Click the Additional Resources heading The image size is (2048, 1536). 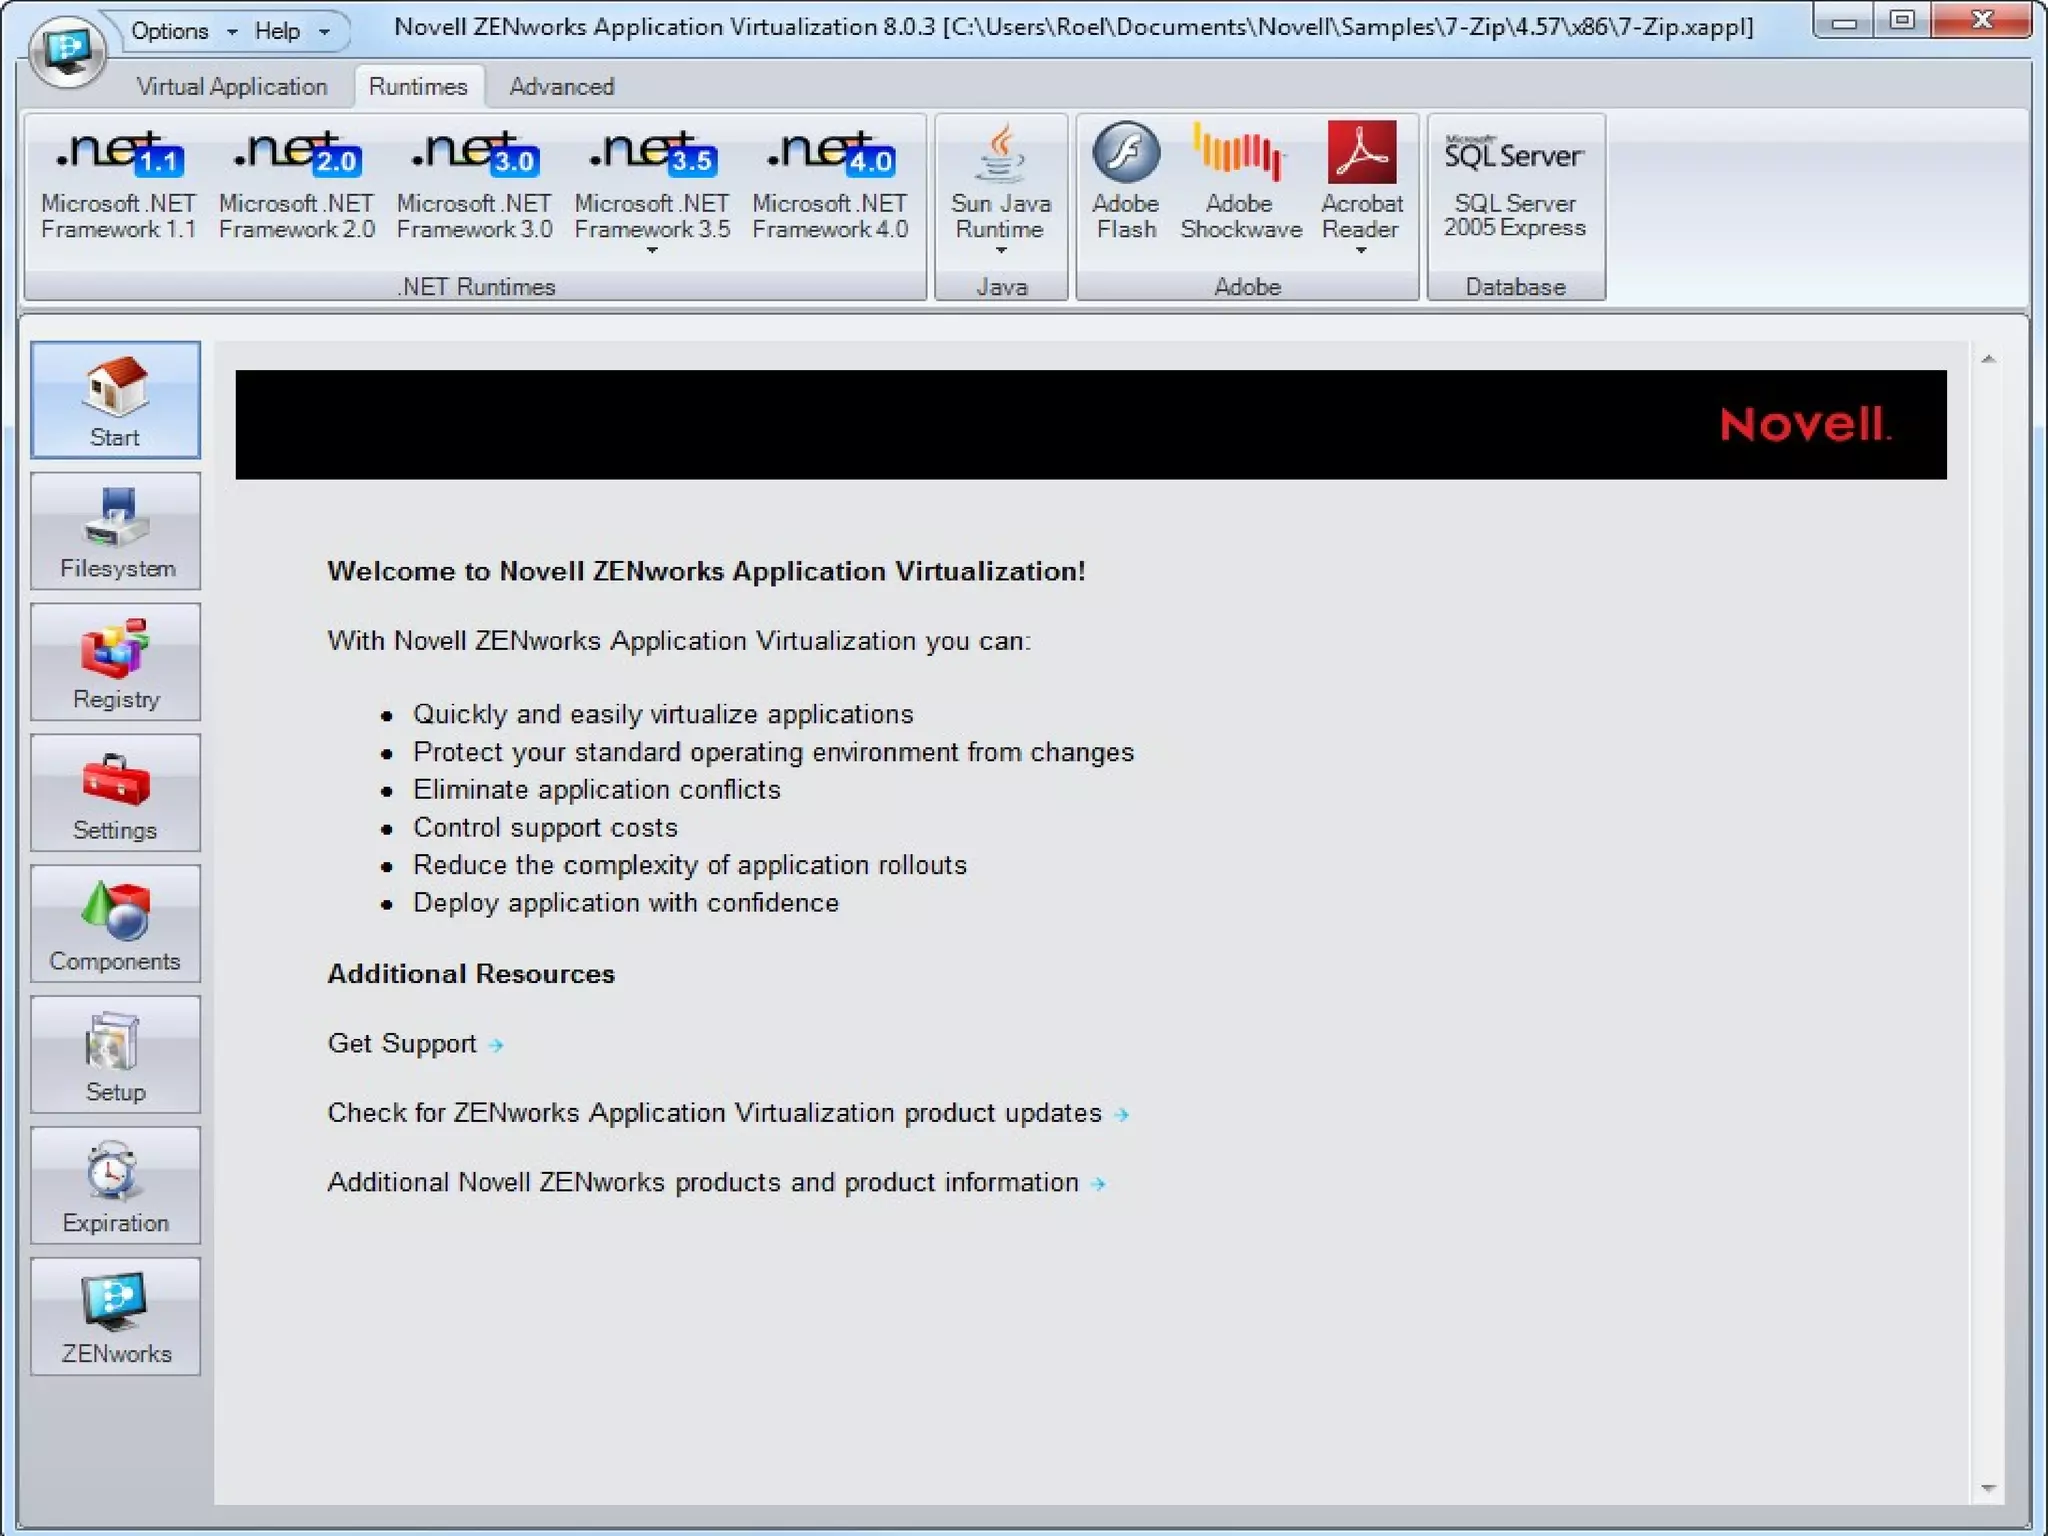(471, 974)
